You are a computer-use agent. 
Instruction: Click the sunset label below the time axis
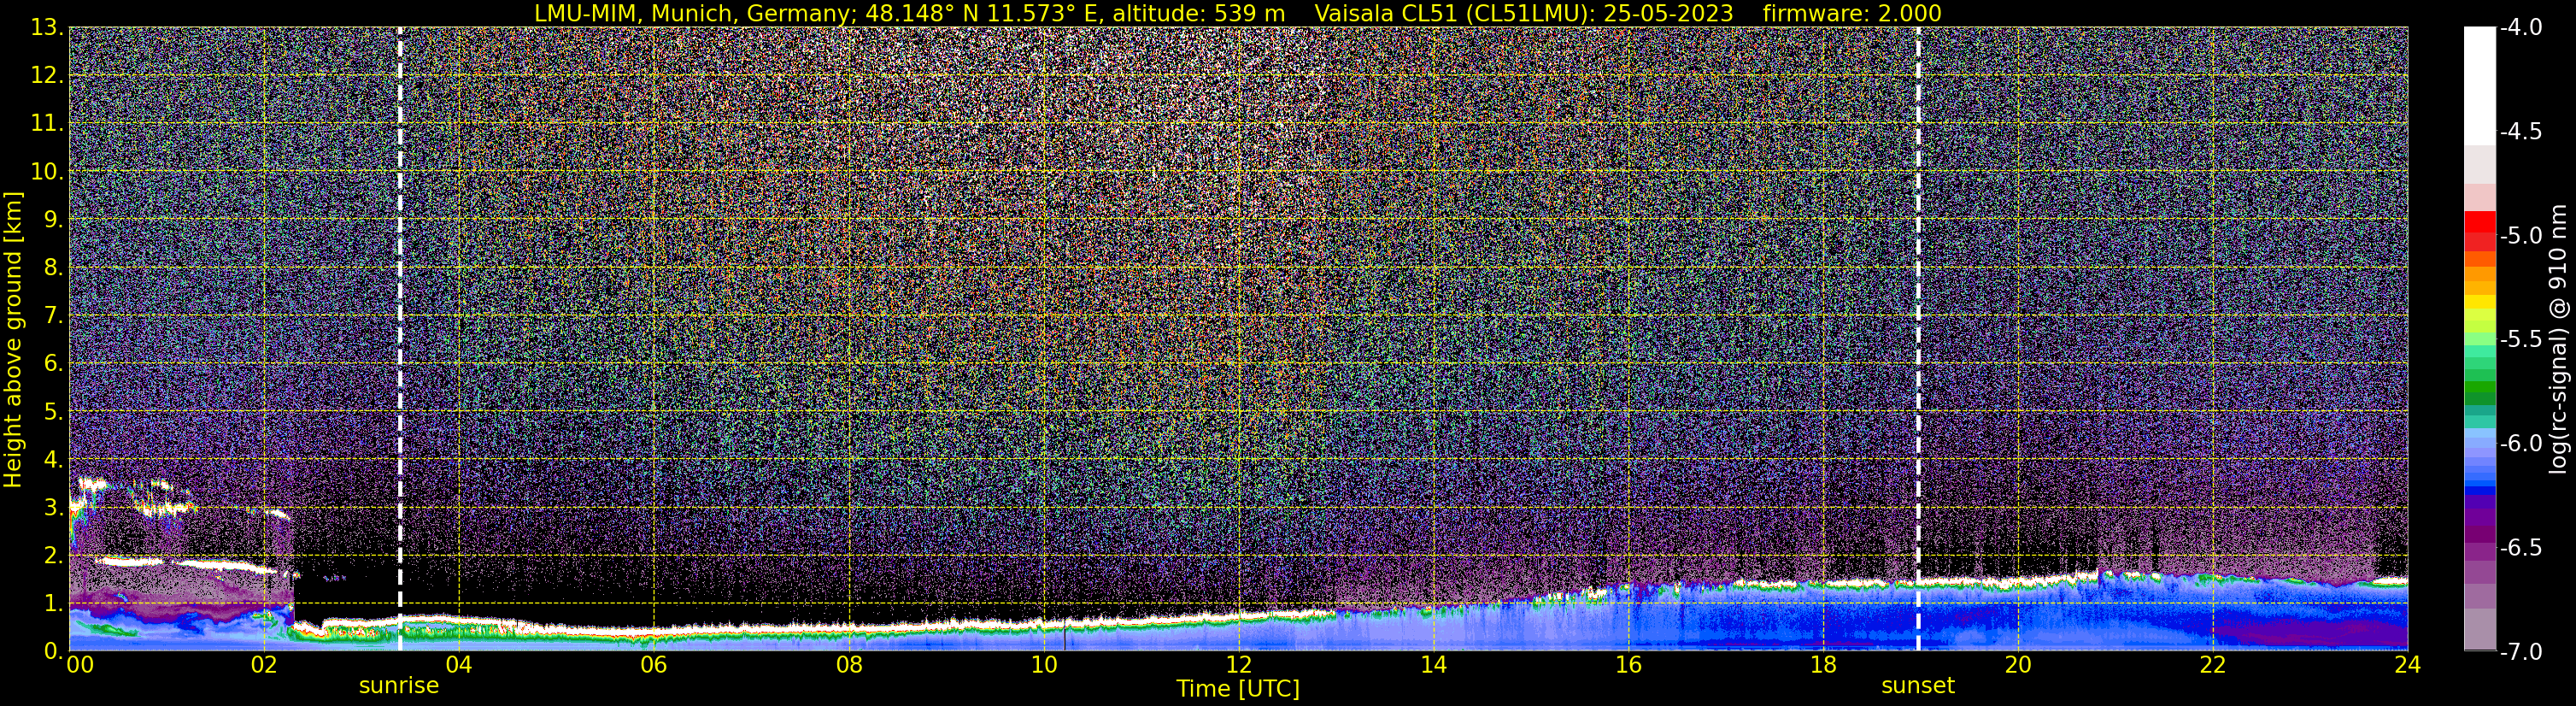(1917, 686)
